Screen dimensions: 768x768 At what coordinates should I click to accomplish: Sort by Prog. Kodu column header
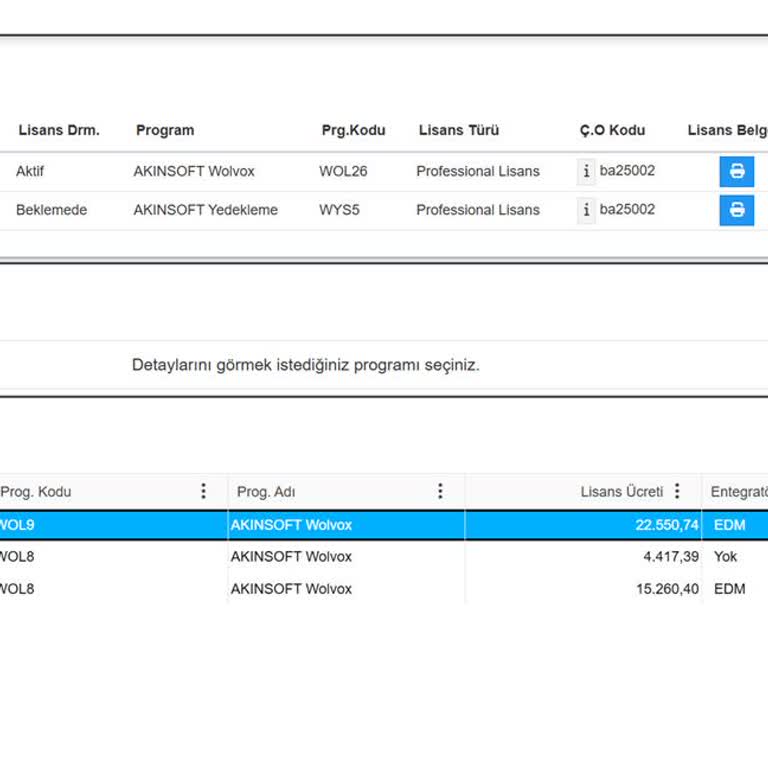(36, 491)
